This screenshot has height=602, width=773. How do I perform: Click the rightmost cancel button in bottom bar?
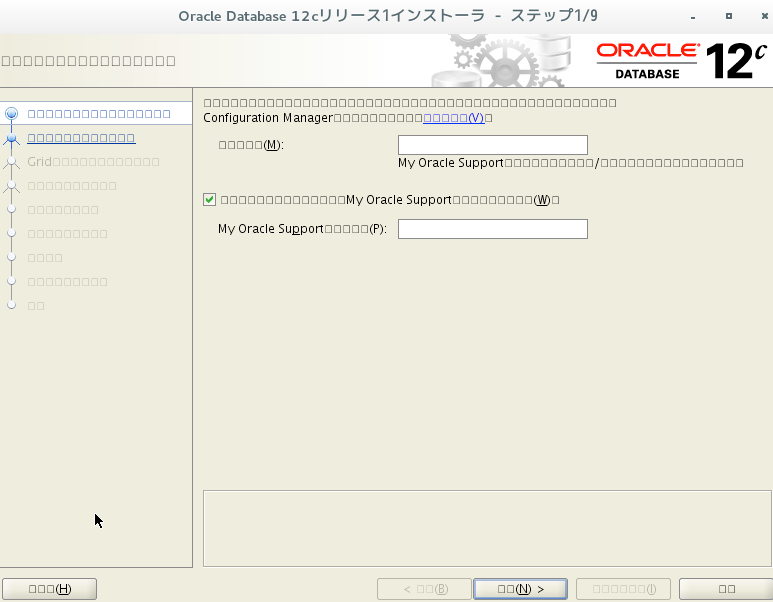pos(726,589)
